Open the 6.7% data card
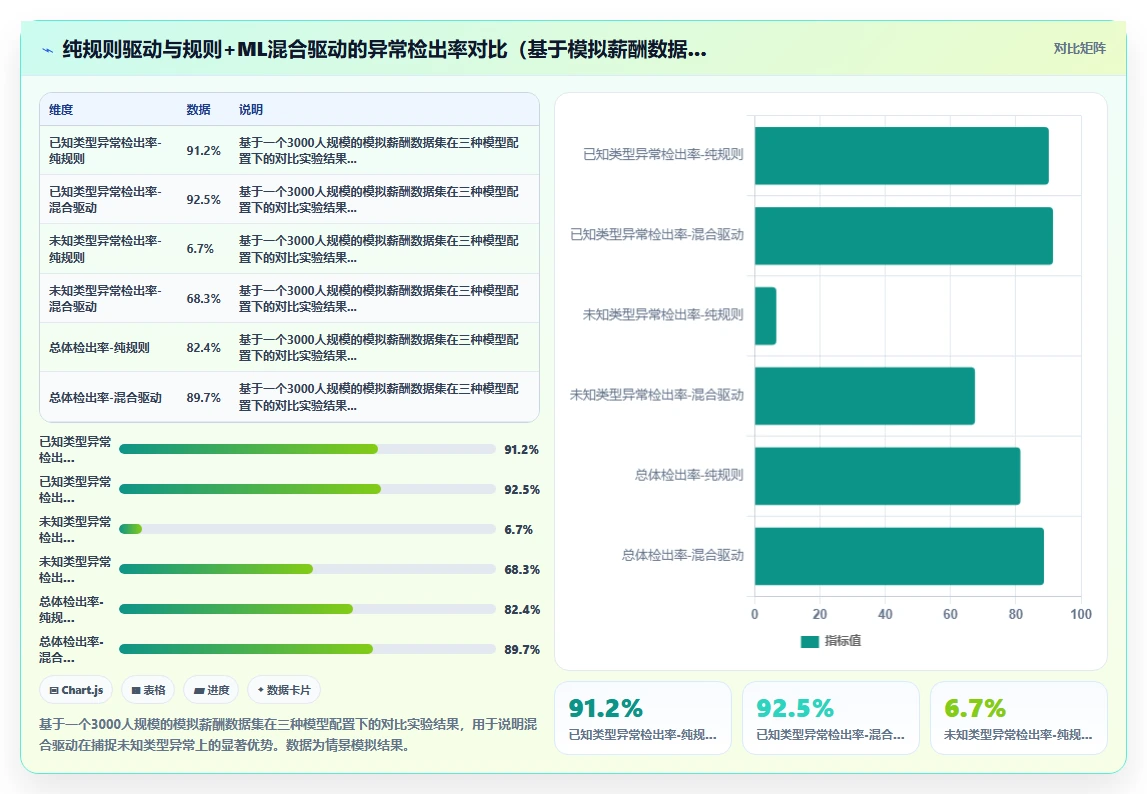This screenshot has height=794, width=1147. (x=1018, y=718)
